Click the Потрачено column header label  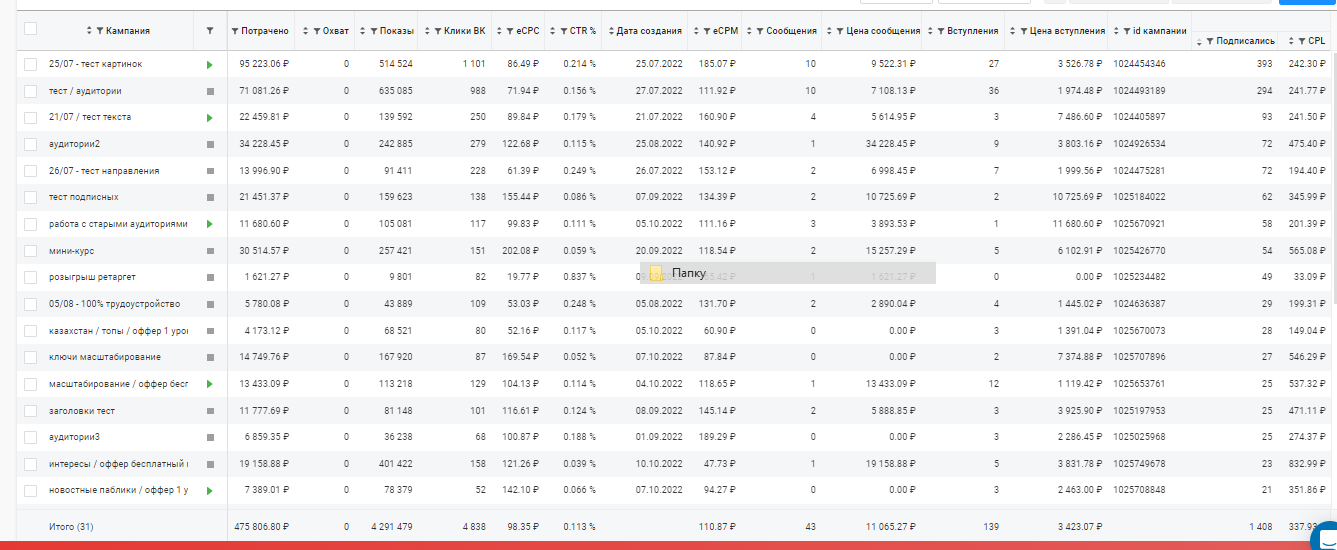click(x=265, y=31)
